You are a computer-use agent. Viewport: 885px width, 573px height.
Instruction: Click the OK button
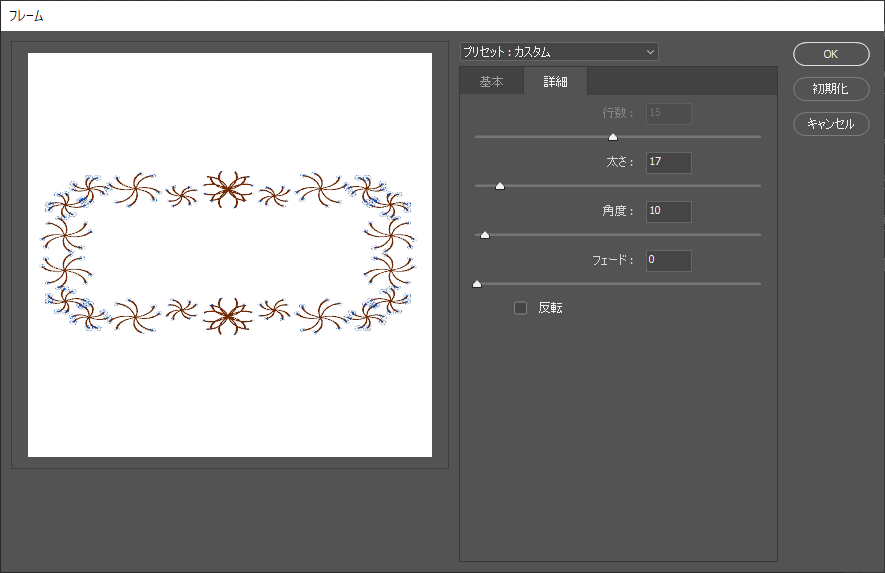tap(831, 54)
